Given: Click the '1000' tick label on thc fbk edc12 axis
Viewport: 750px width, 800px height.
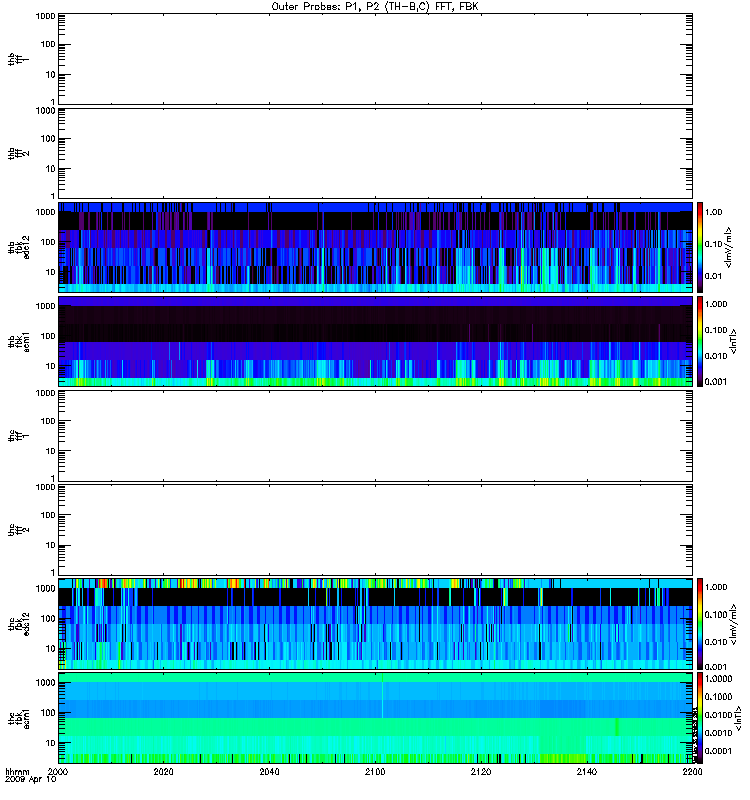Looking at the screenshot, I should point(45,588).
